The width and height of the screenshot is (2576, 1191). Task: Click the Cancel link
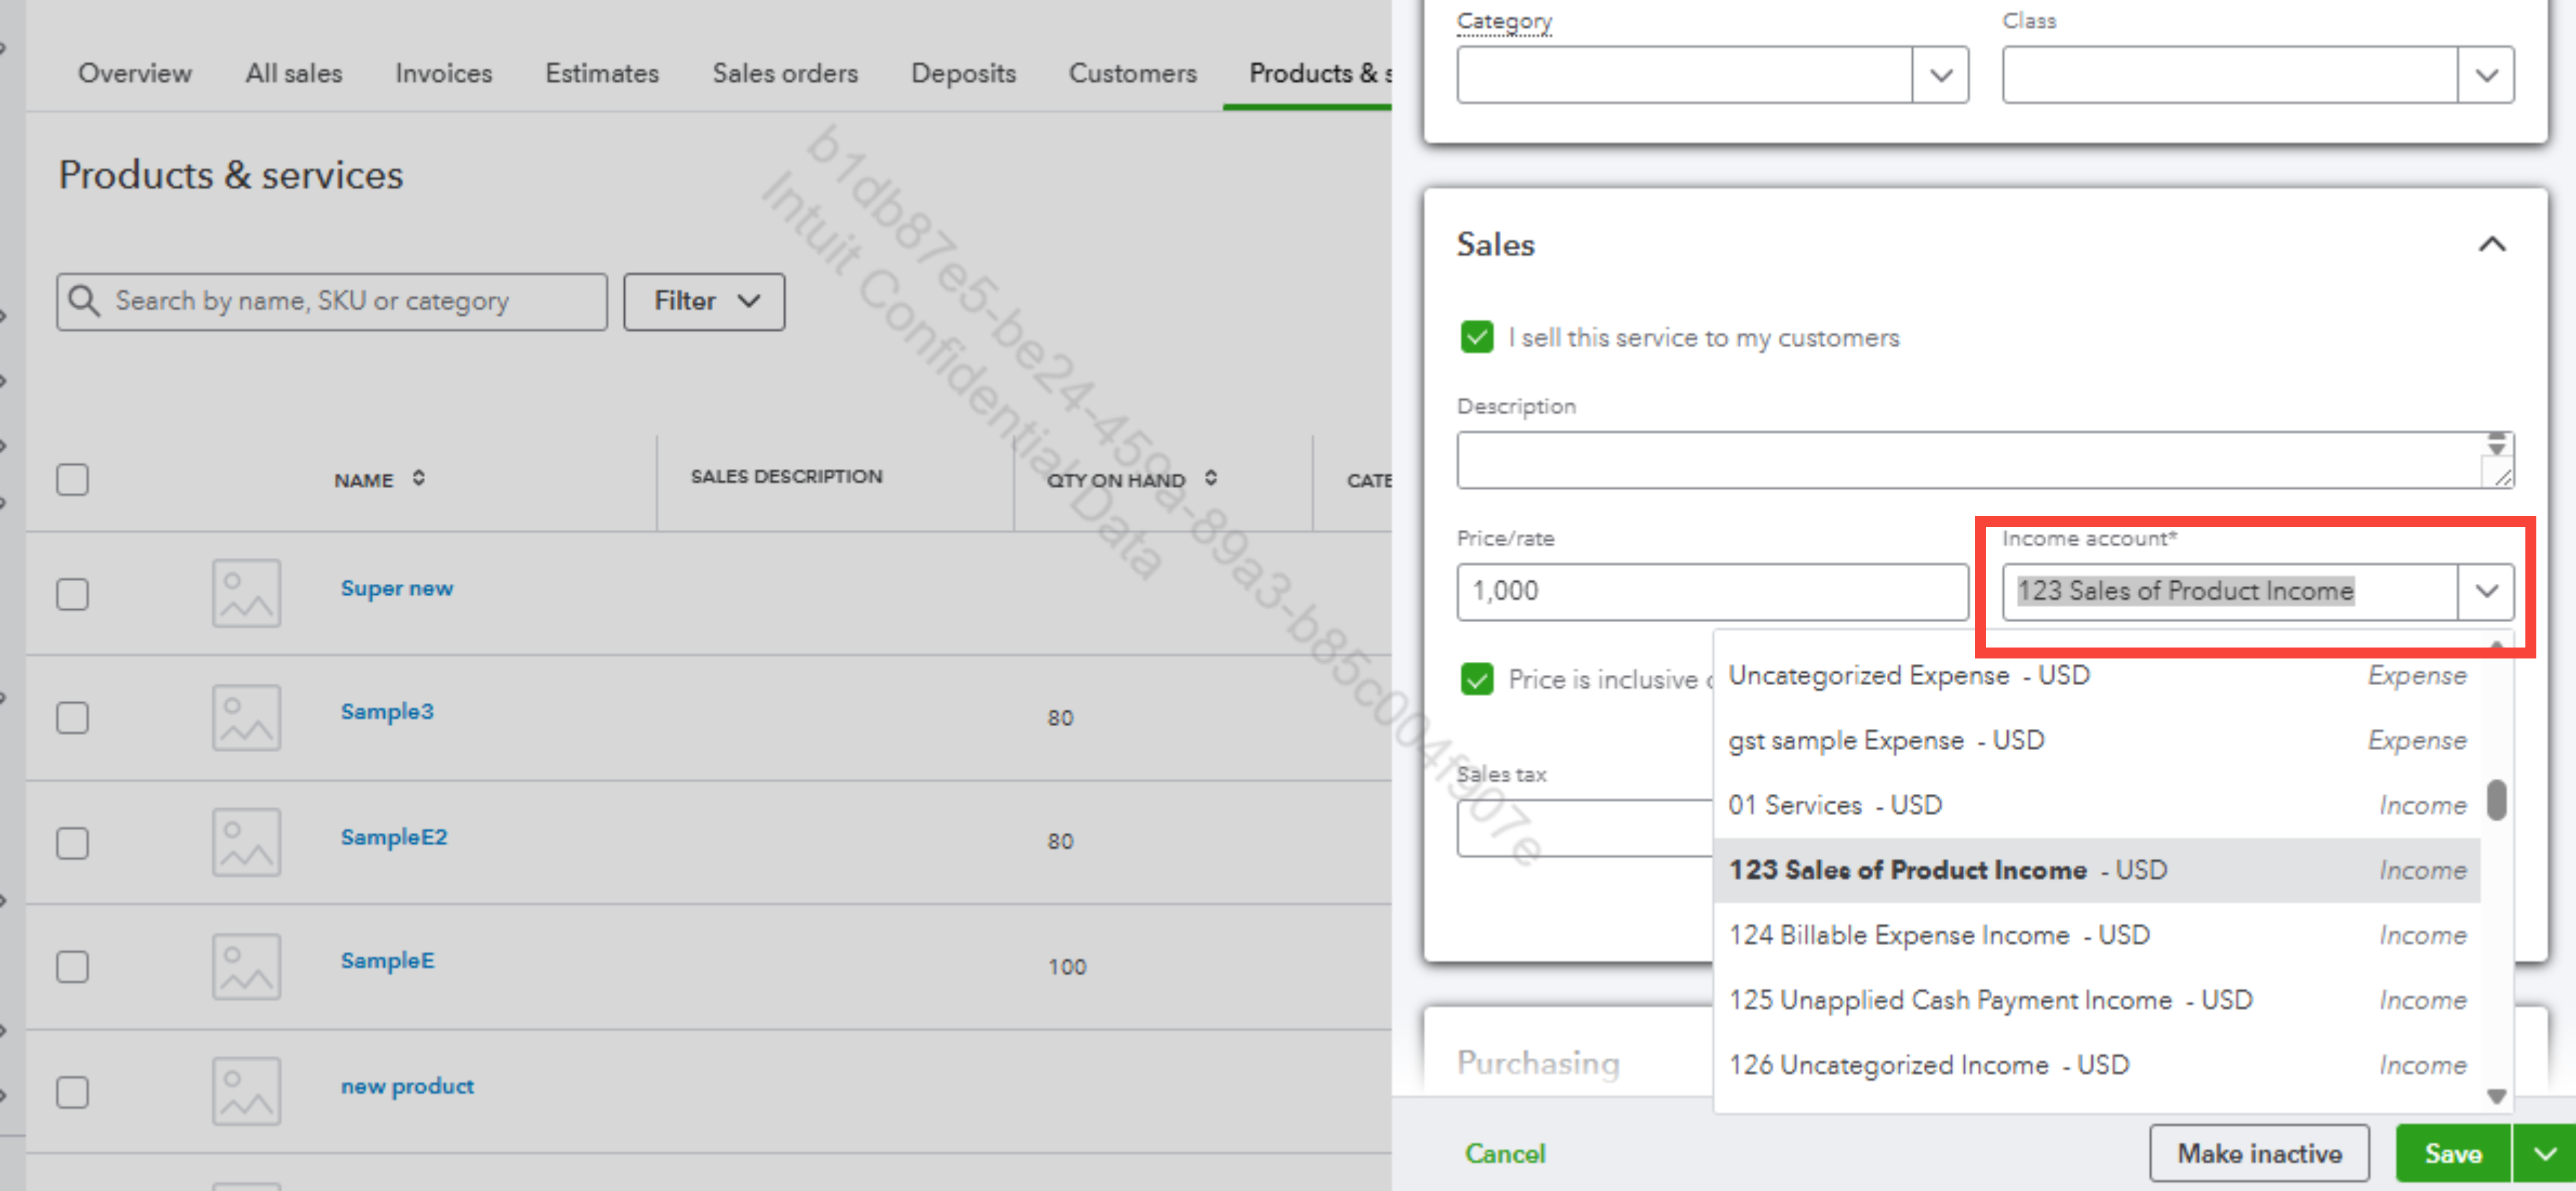pos(1504,1153)
